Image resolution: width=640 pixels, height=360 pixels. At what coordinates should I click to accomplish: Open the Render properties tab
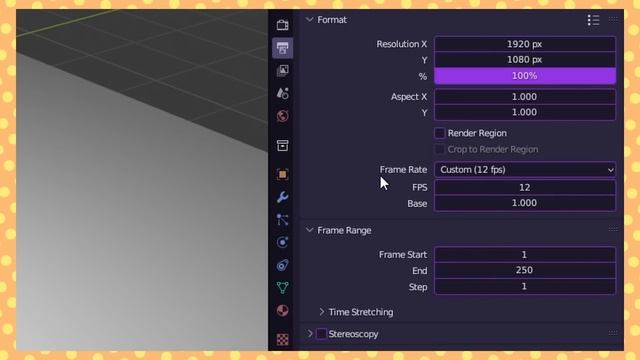tap(282, 25)
